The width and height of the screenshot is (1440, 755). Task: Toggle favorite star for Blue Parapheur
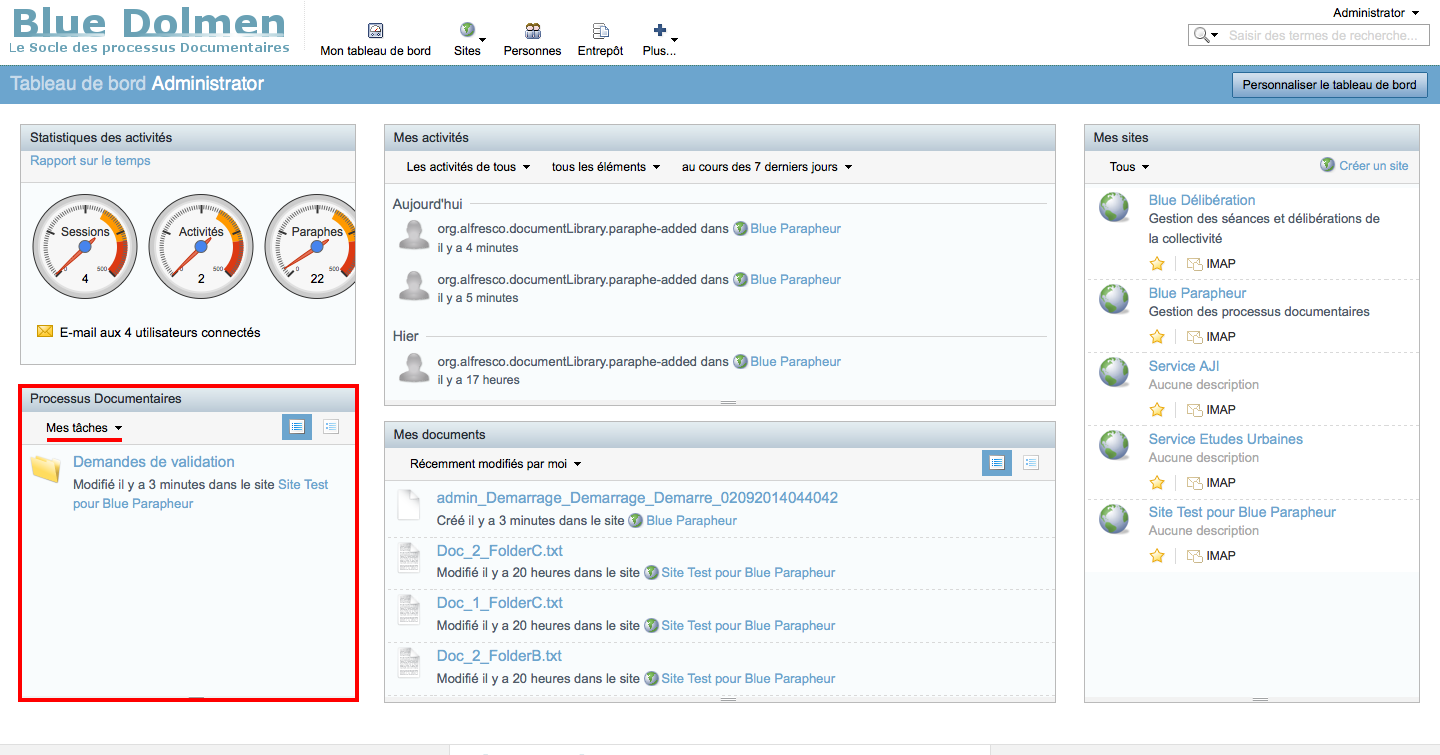[1157, 337]
